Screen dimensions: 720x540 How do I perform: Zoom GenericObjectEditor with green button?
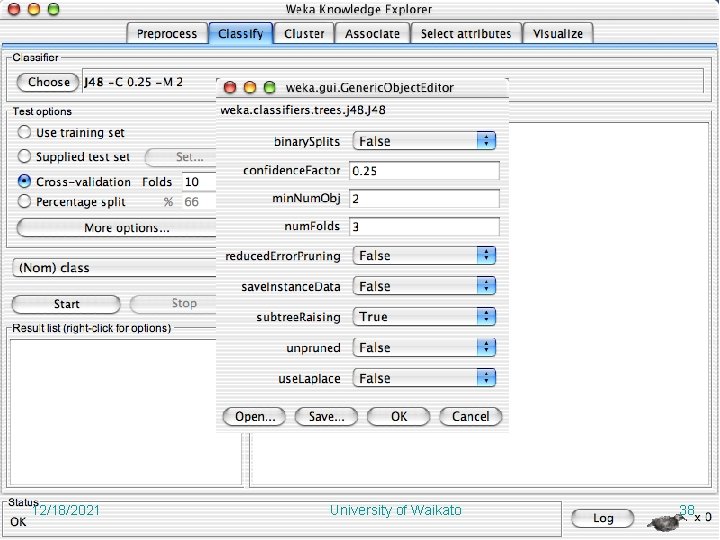point(270,87)
